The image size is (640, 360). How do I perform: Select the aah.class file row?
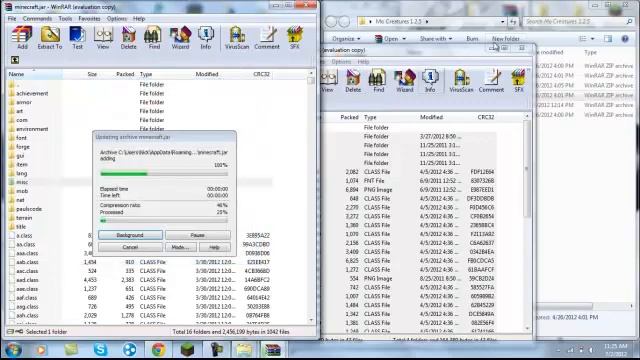tap(140, 316)
